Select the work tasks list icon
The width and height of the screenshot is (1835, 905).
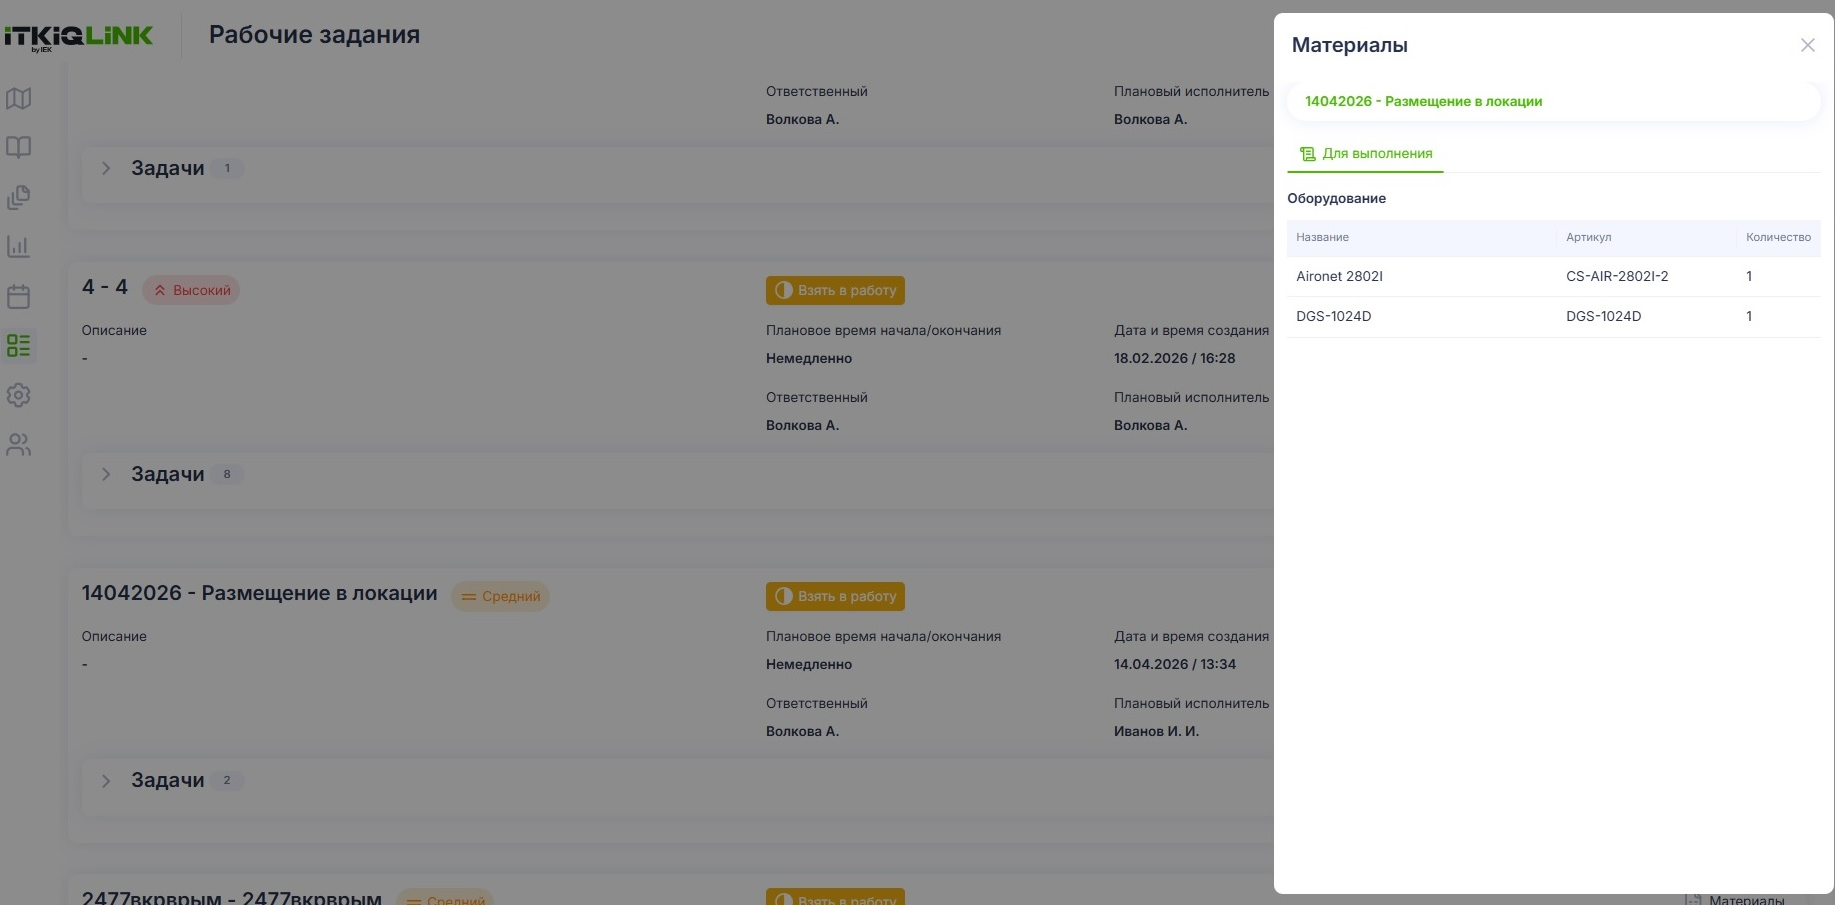(x=19, y=346)
